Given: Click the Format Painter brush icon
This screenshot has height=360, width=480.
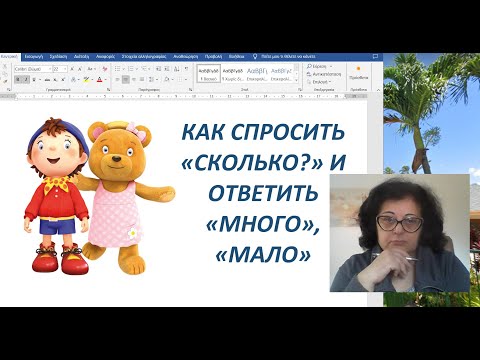Looking at the screenshot, I should [x=5, y=81].
